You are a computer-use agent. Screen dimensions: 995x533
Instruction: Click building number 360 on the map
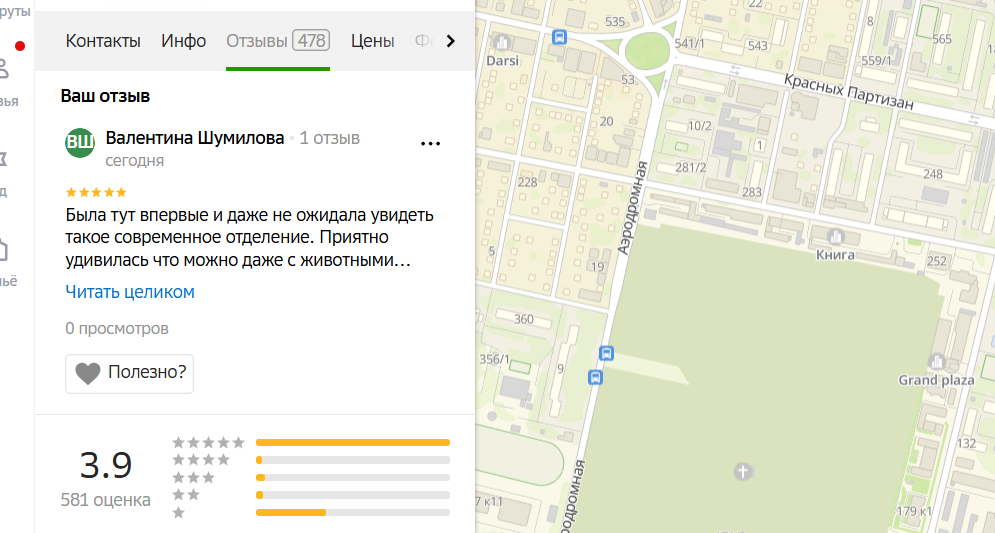(524, 319)
